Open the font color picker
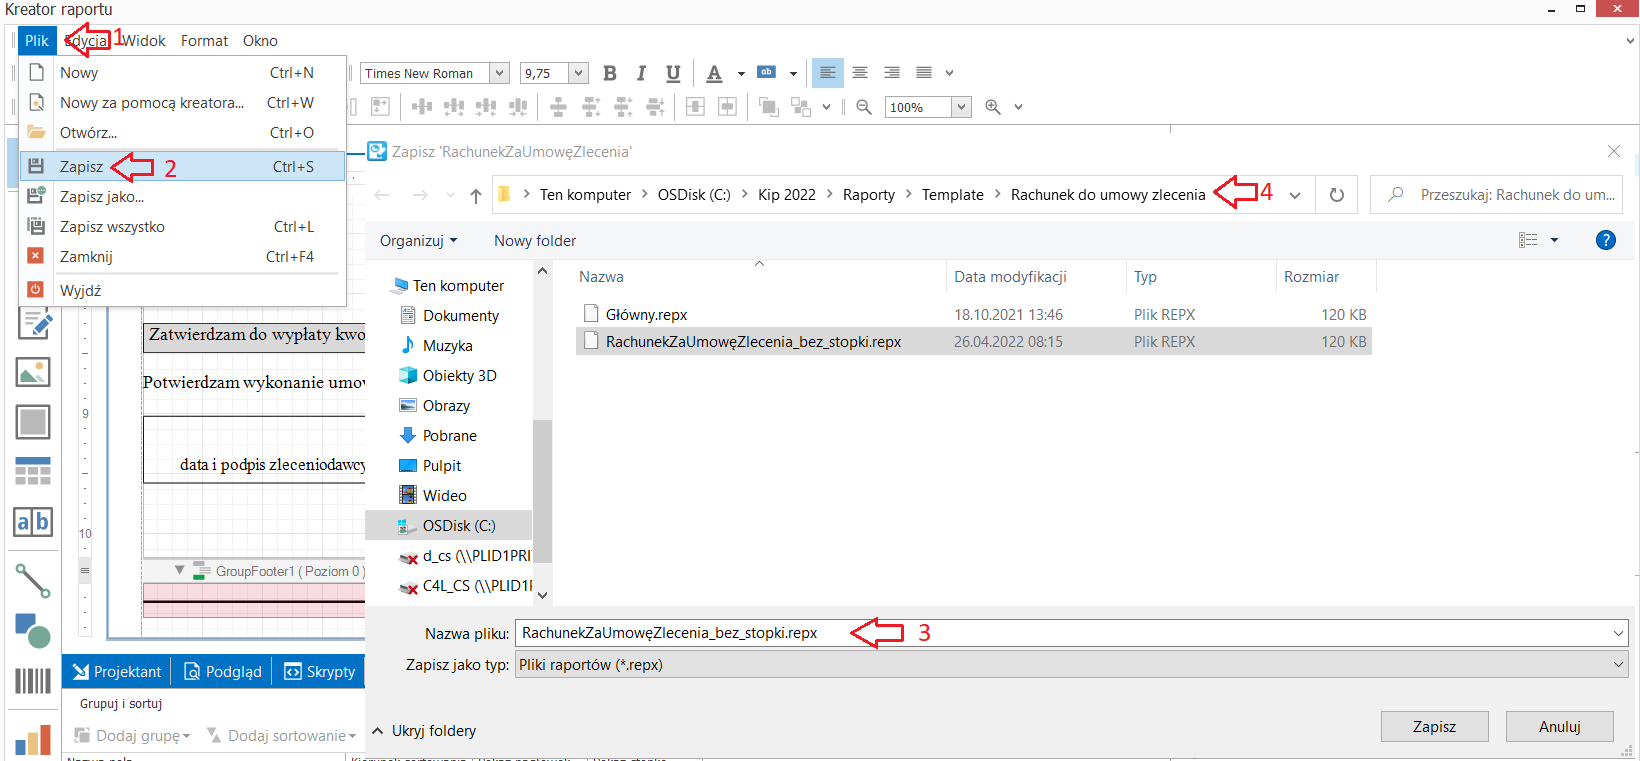Viewport: 1640px width, 761px height. 741,73
